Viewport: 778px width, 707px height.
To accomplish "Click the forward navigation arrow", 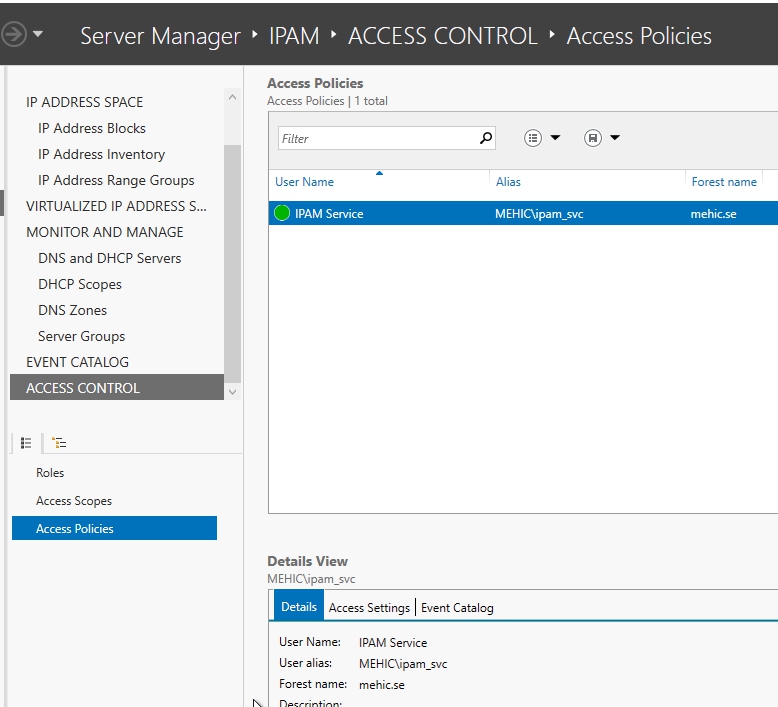I will coord(13,35).
